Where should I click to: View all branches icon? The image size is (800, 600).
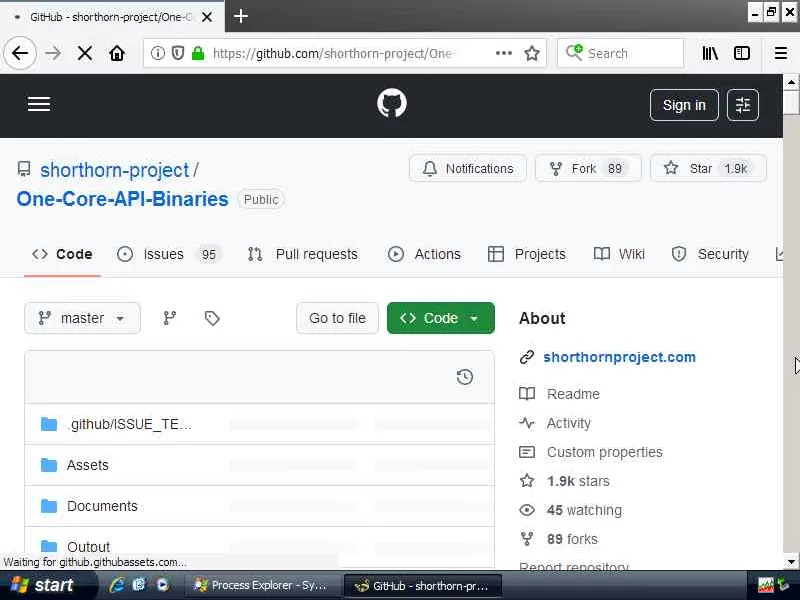[x=169, y=318]
